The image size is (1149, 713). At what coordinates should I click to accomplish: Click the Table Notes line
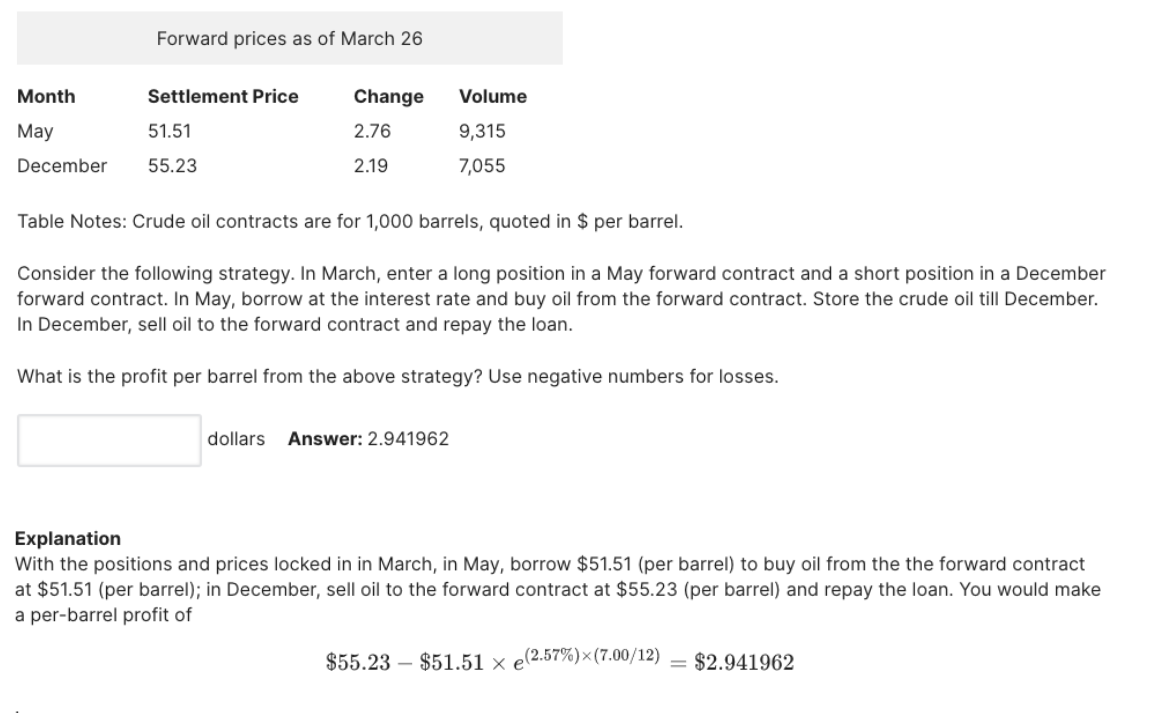(350, 221)
